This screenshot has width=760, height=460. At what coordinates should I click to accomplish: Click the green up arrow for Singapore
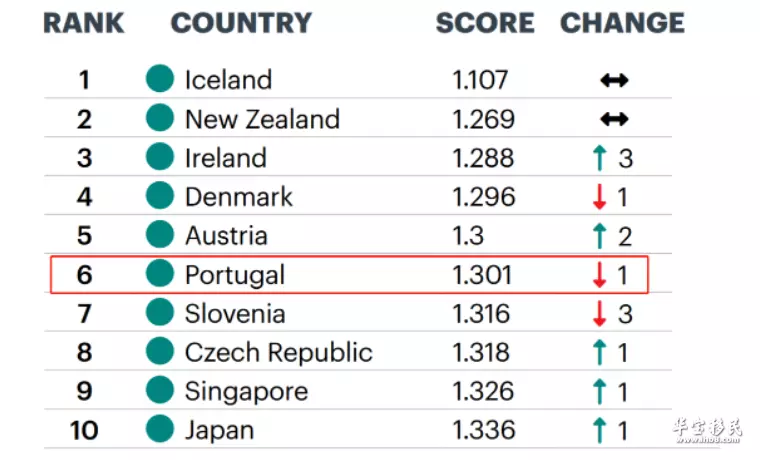coord(600,391)
